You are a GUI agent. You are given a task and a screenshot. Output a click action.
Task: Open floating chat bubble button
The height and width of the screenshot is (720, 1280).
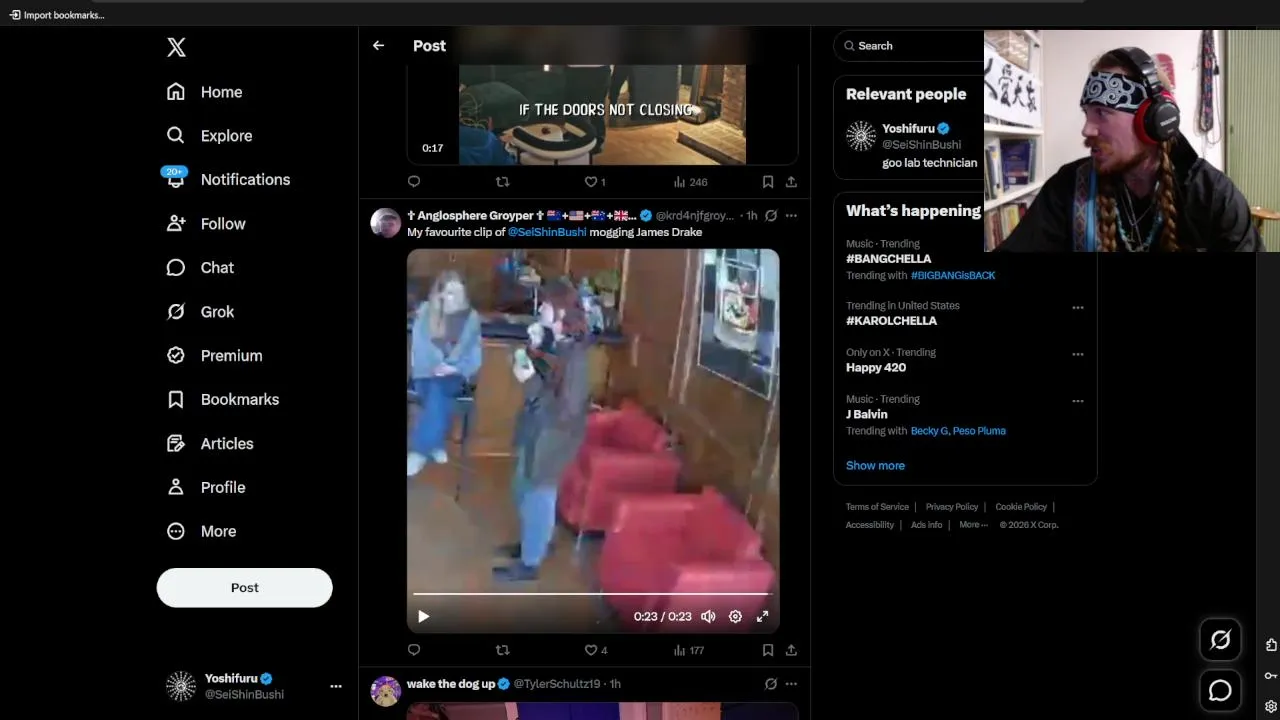[1220, 691]
